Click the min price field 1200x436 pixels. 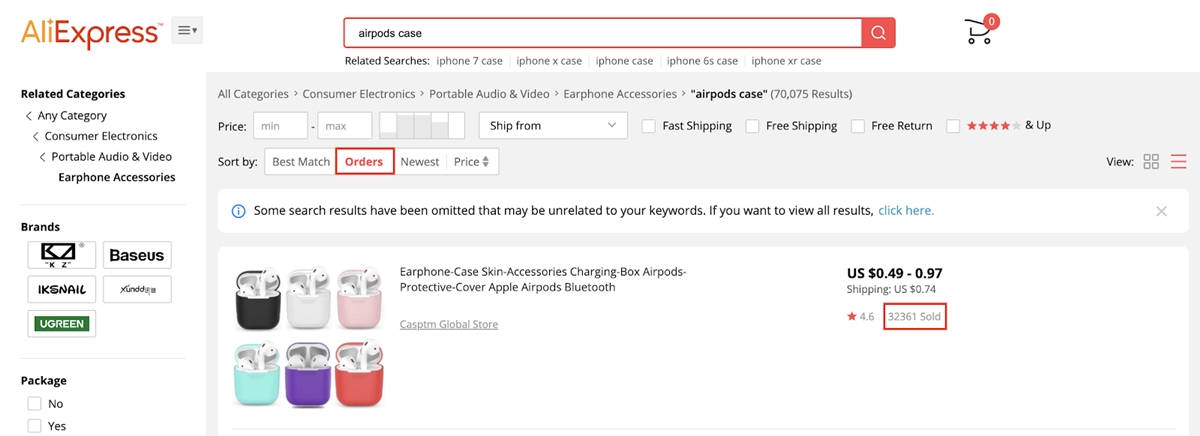click(280, 126)
